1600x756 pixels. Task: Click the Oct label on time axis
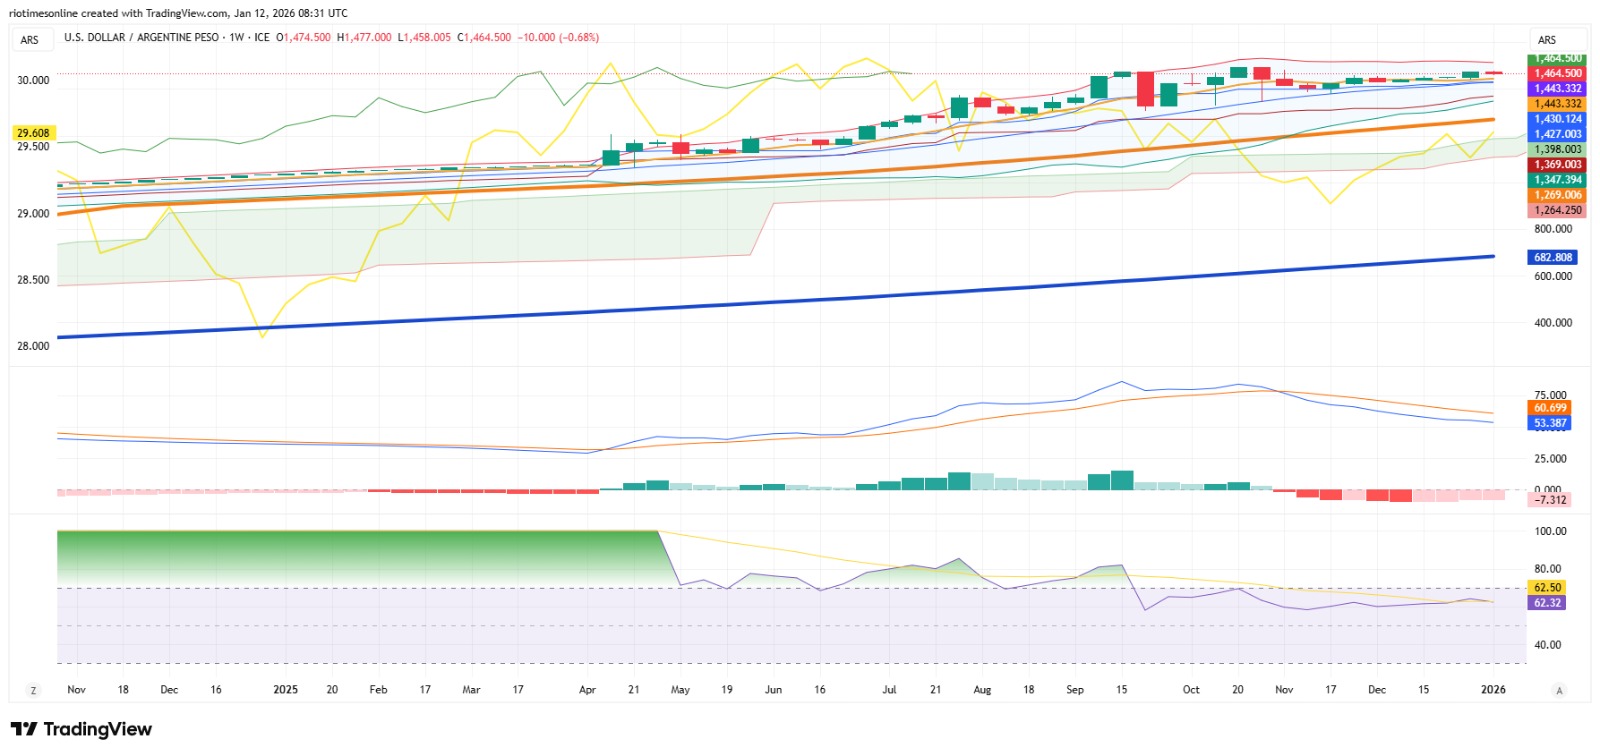1191,690
